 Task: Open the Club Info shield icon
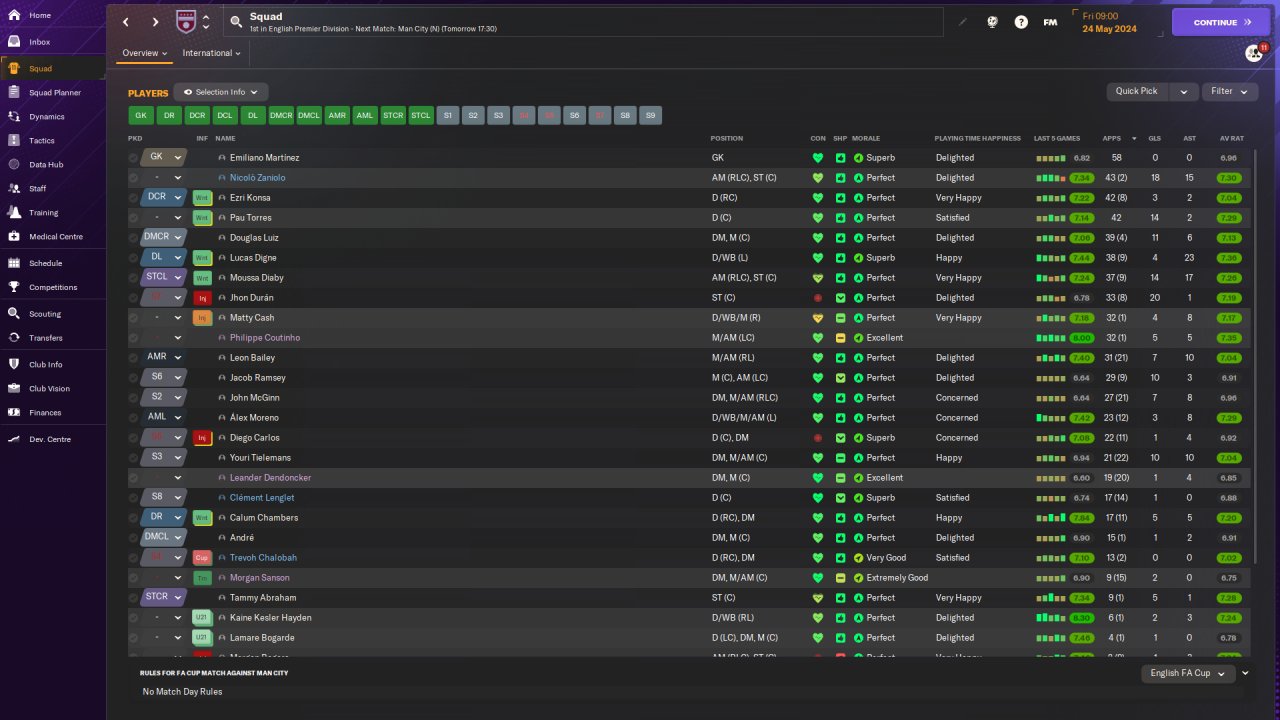pyautogui.click(x=14, y=365)
